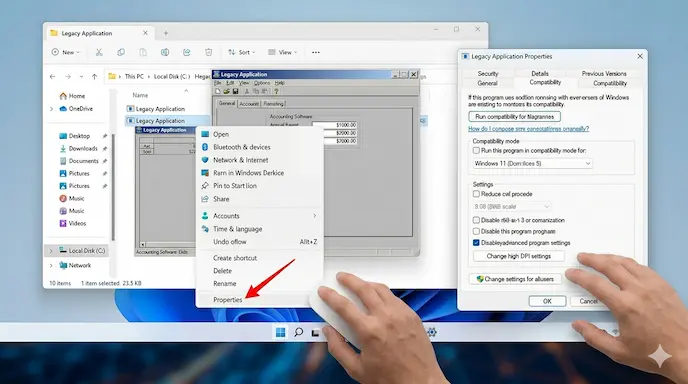Switch to Details tab in Properties dialog
This screenshot has width=688, height=384.
click(x=540, y=73)
